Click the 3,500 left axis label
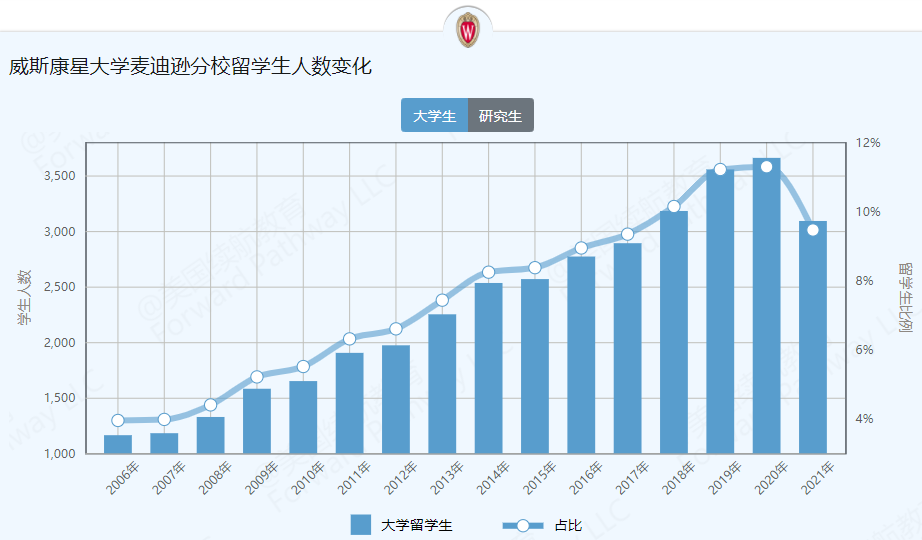 click(x=59, y=176)
